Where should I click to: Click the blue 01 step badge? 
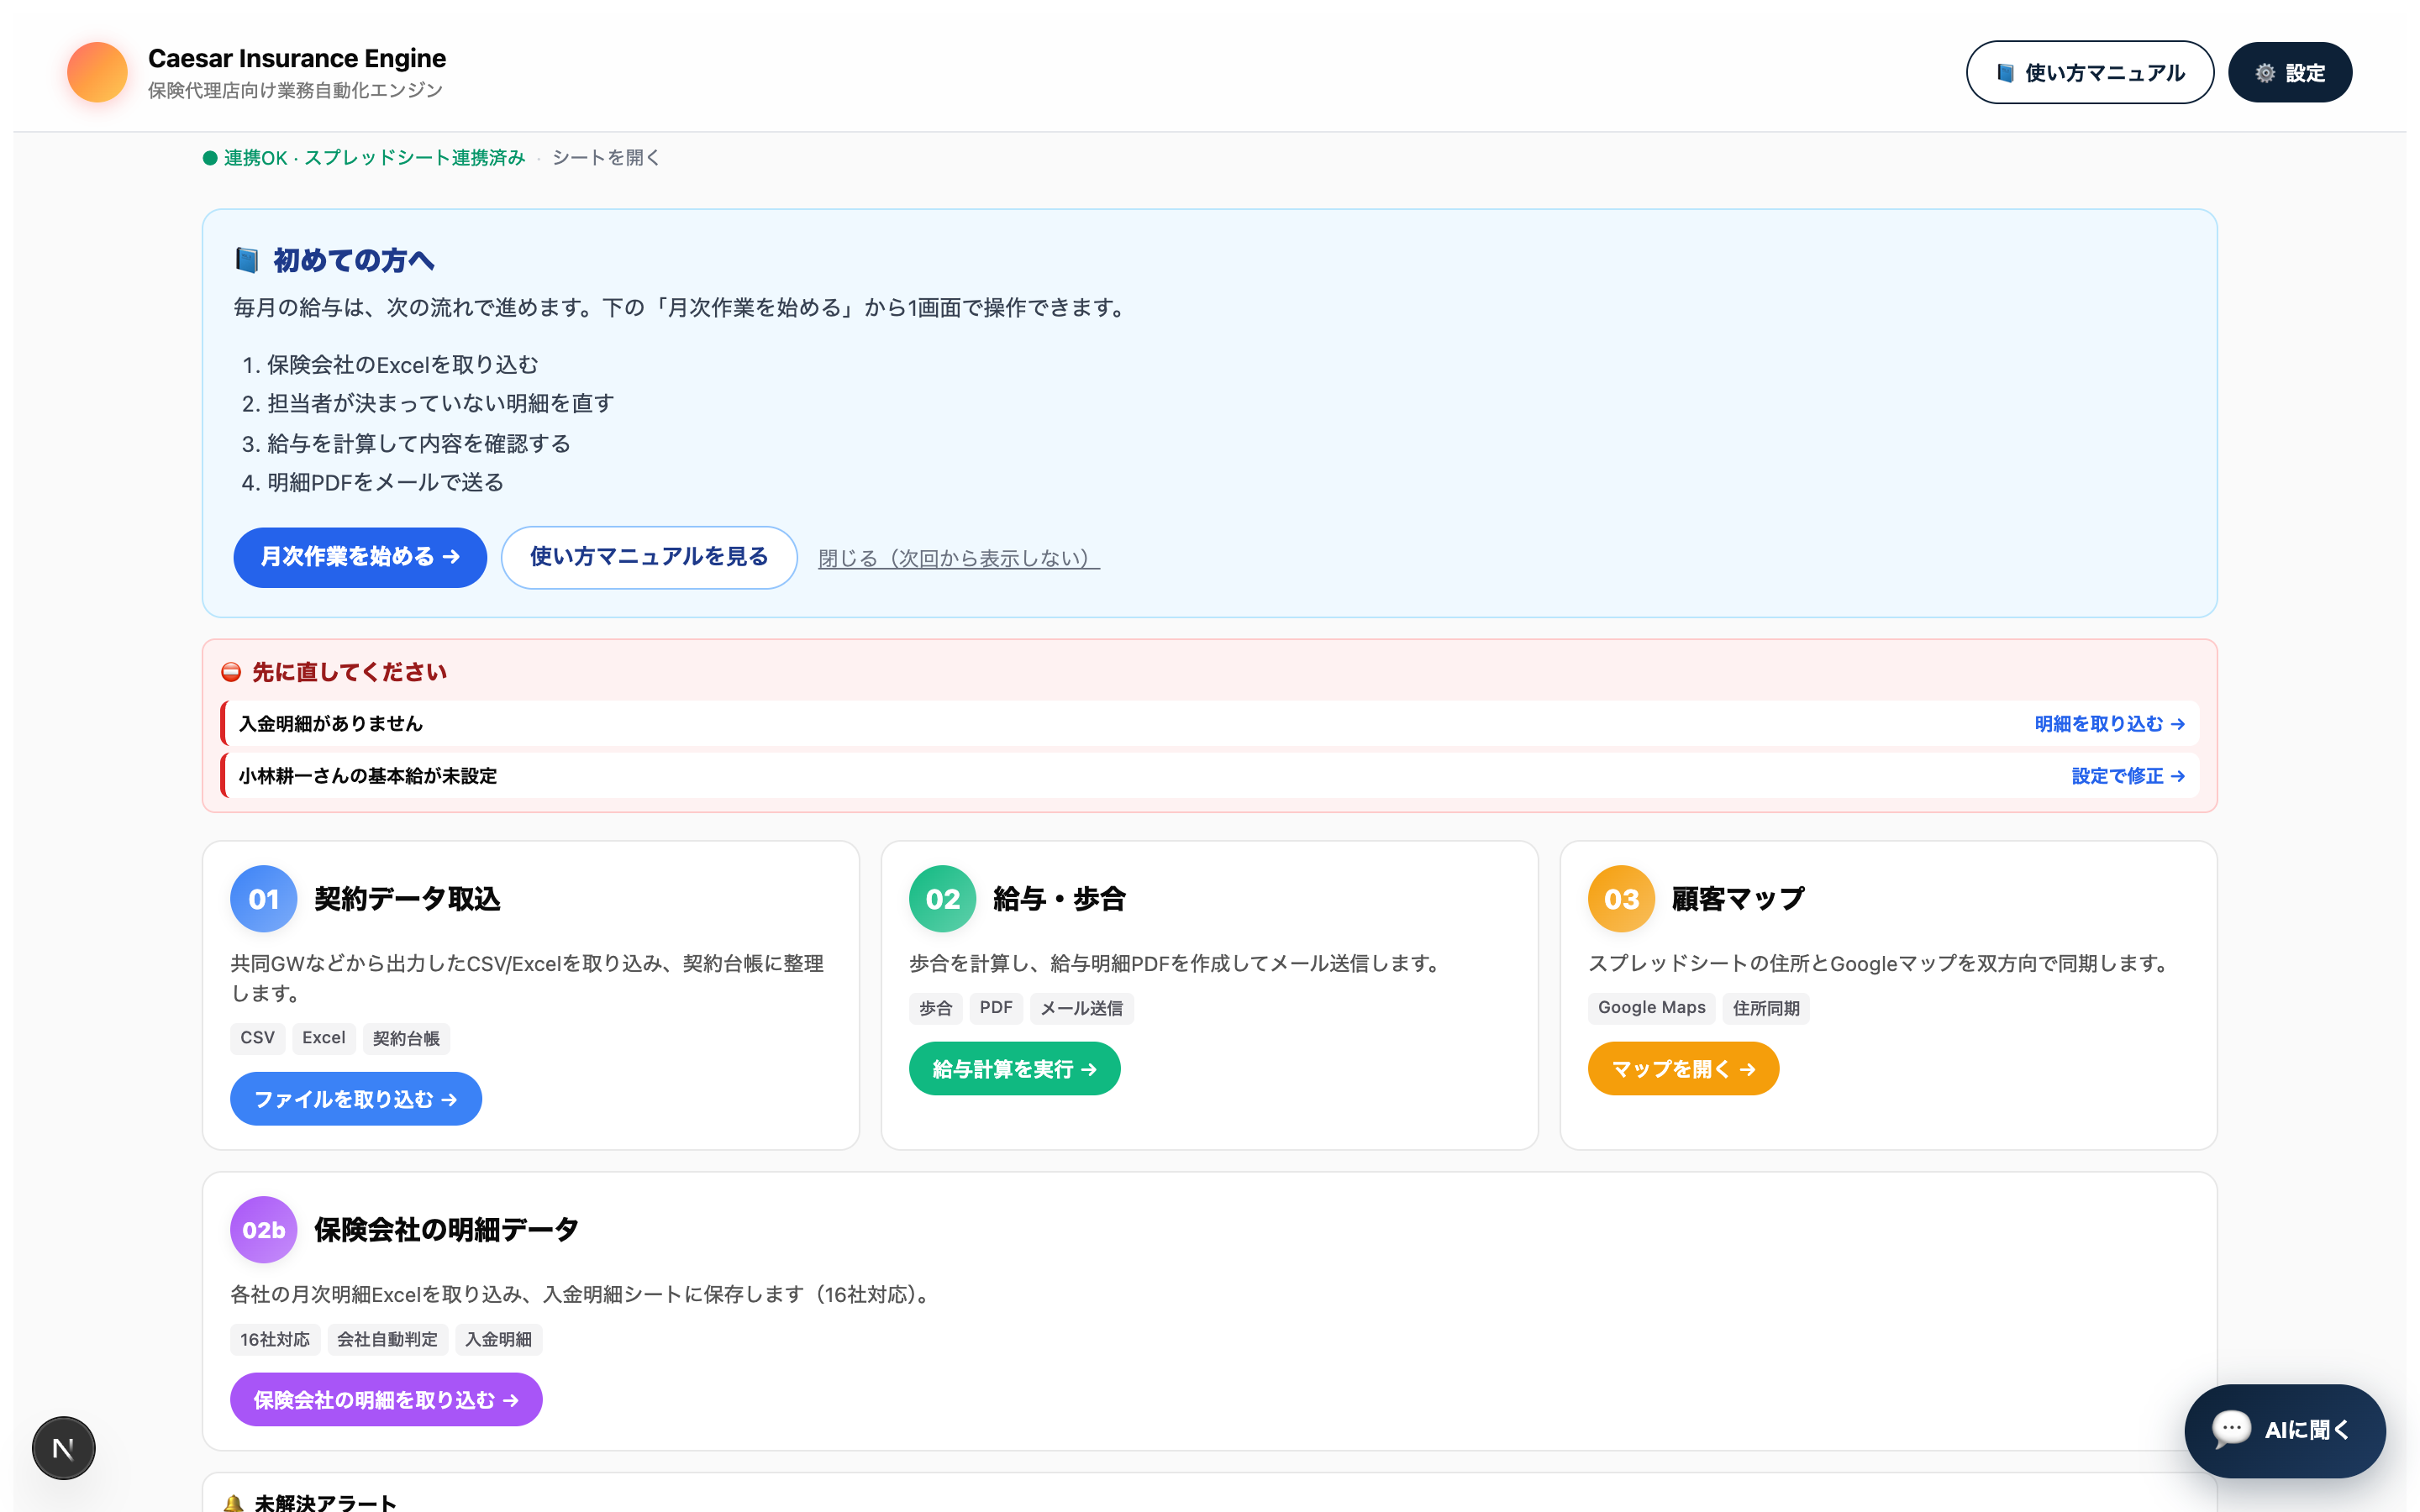[264, 899]
